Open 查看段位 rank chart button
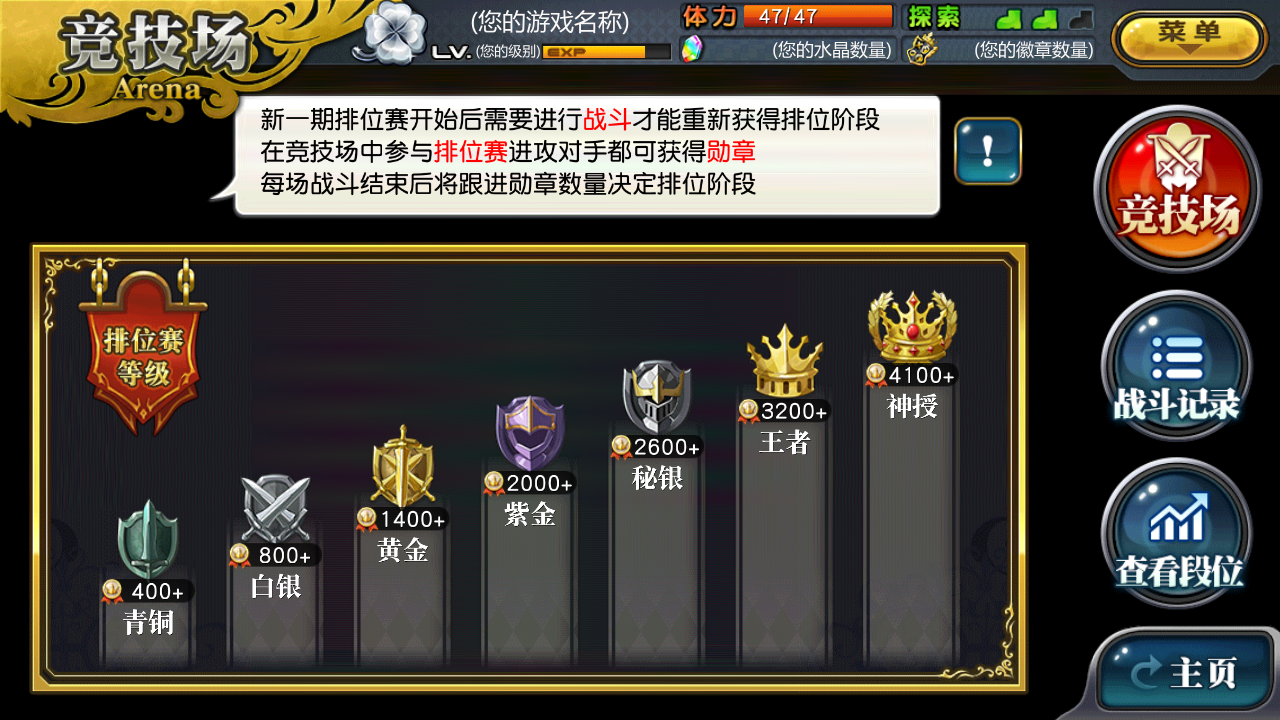The height and width of the screenshot is (720, 1280). click(x=1178, y=534)
